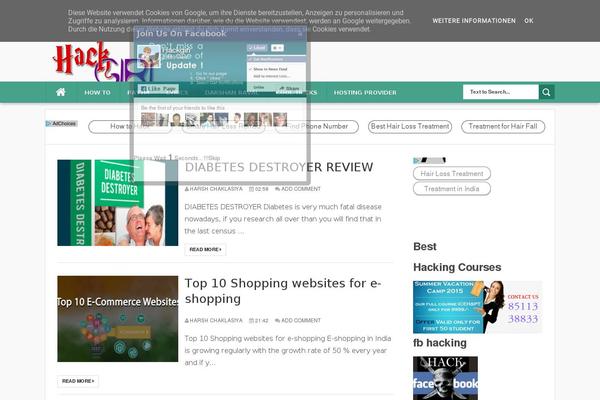Click Share in the Facebook popup
The width and height of the screenshot is (600, 400).
tap(290, 89)
